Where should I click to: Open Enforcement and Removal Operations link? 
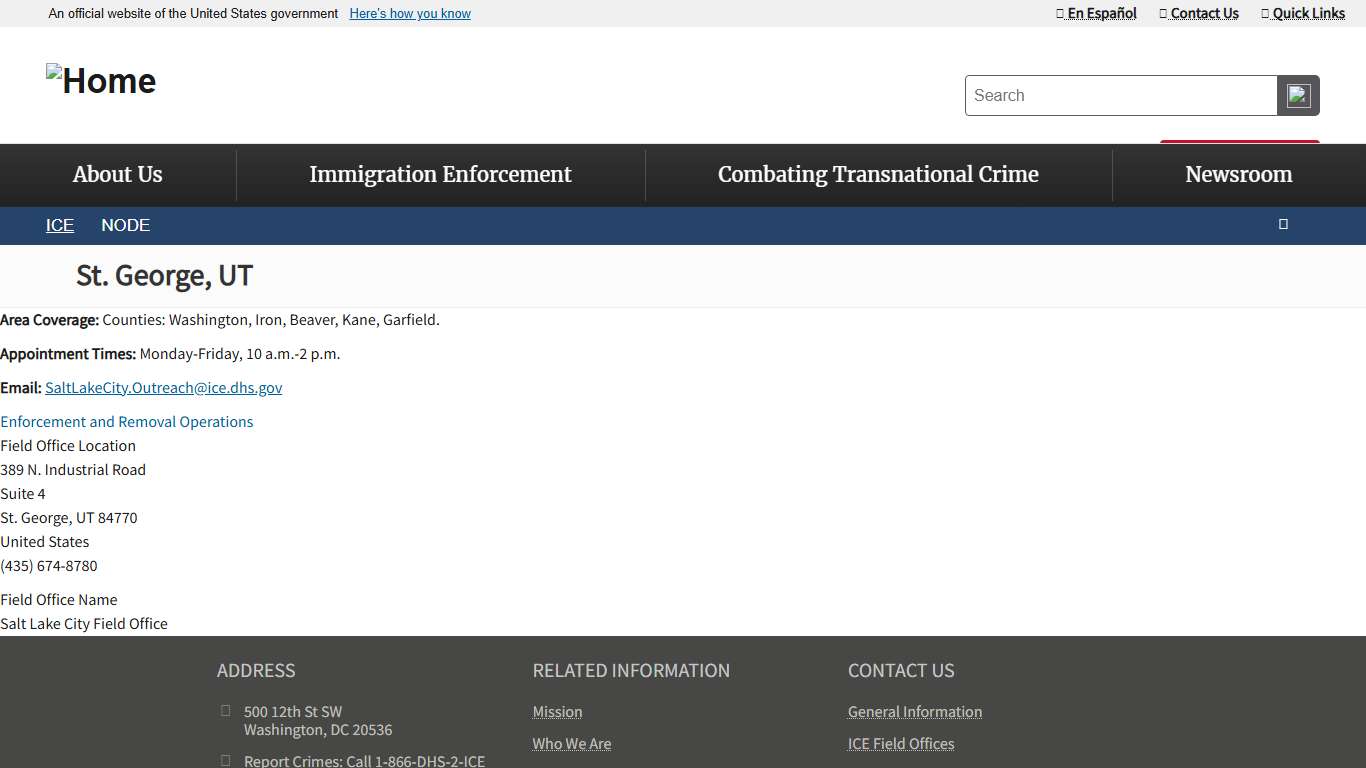127,422
